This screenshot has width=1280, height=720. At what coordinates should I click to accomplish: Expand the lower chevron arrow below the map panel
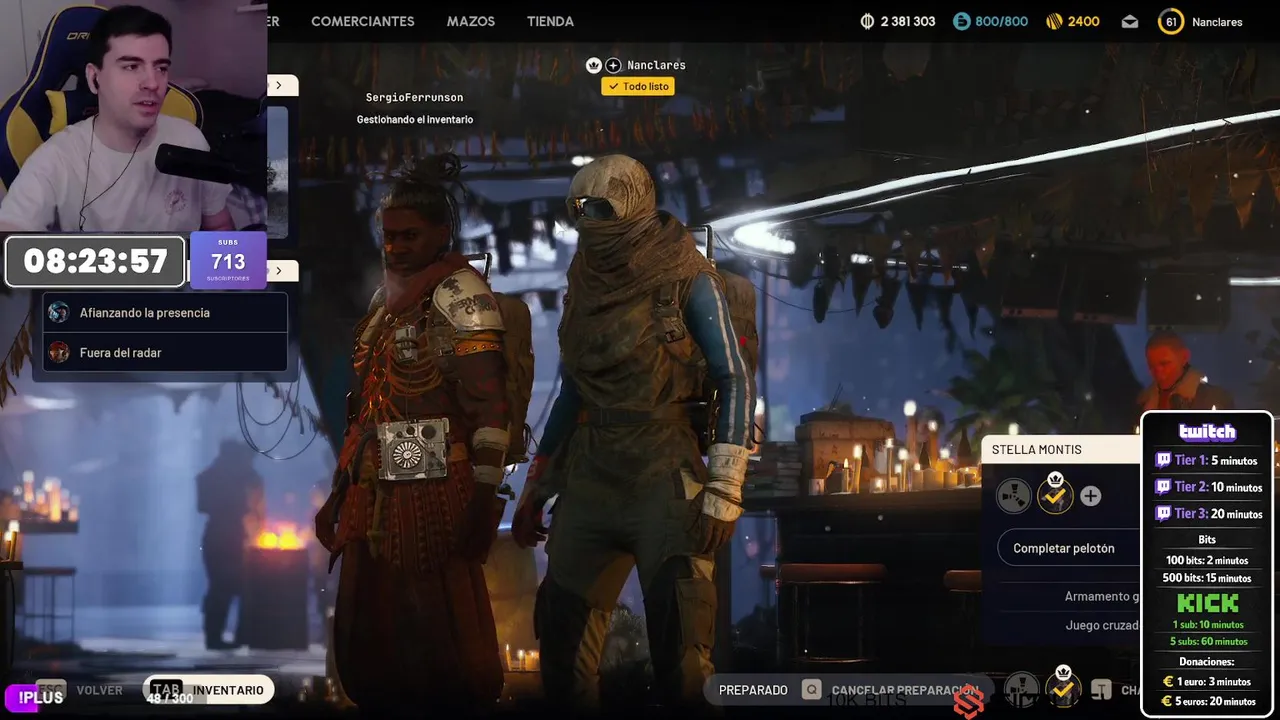pos(279,271)
